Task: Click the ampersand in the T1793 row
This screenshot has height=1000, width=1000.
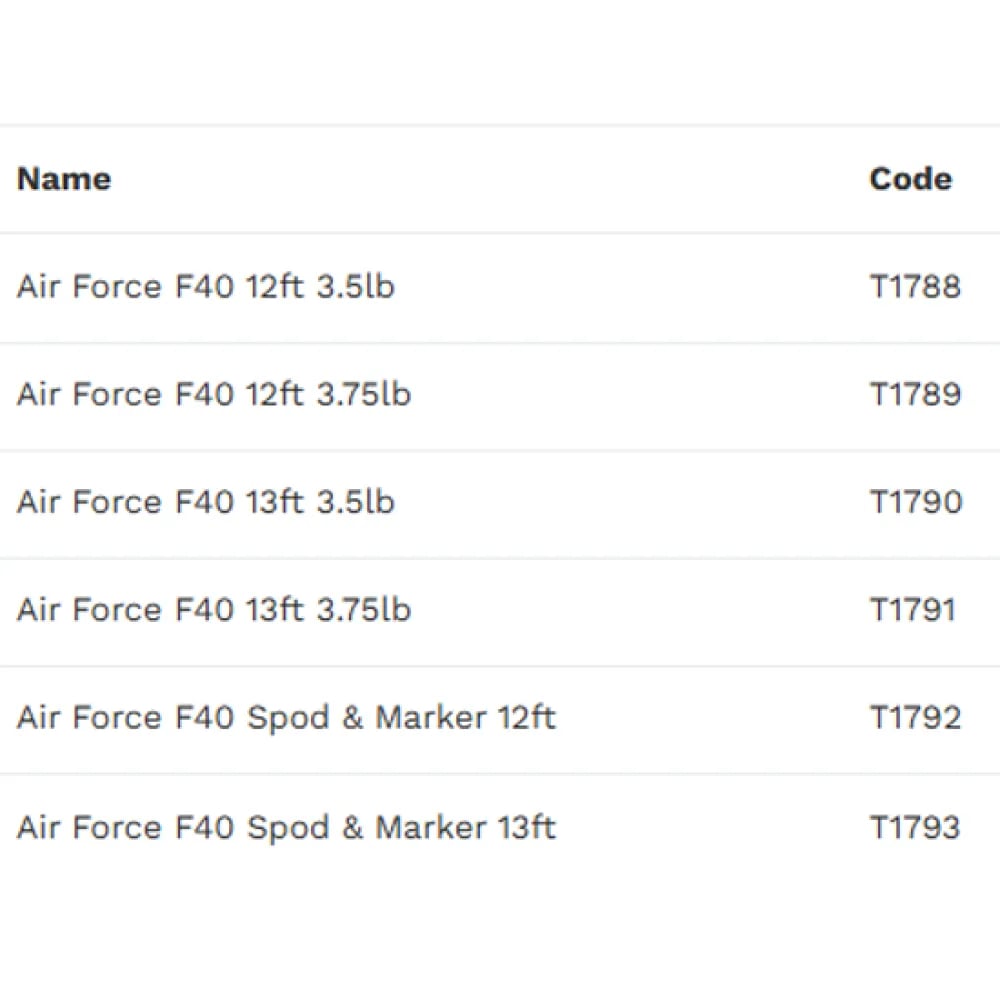Action: (x=352, y=828)
